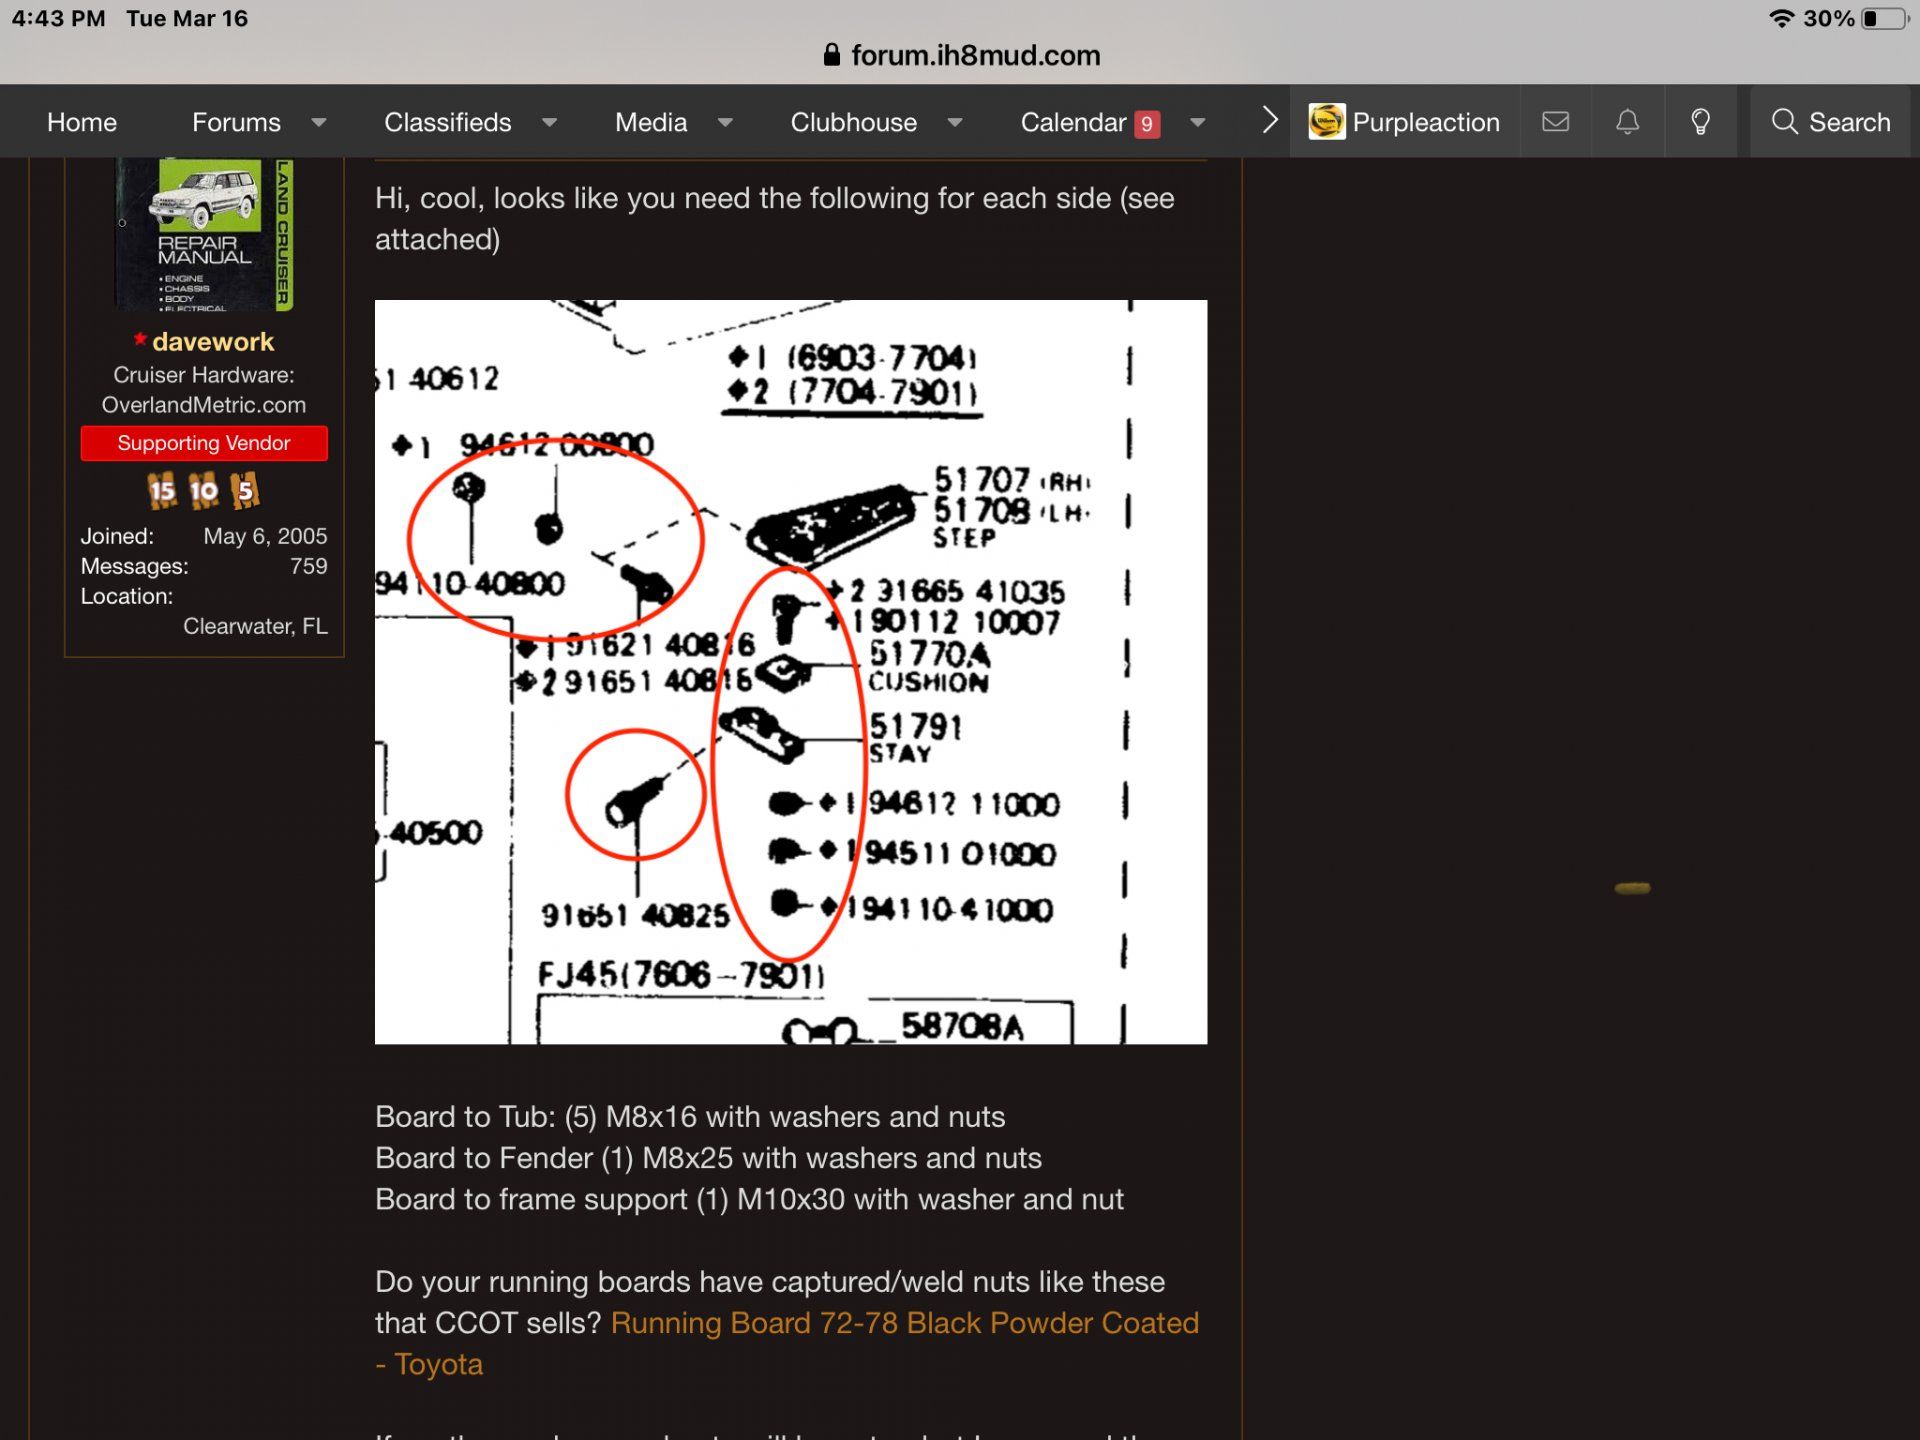Expand the Calendar dropdown arrow
Viewport: 1920px width, 1440px height.
pos(1197,122)
